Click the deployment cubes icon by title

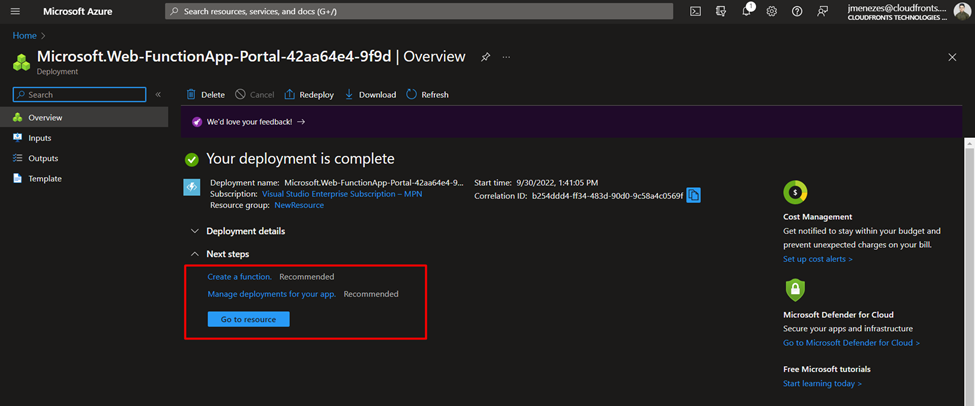click(22, 61)
